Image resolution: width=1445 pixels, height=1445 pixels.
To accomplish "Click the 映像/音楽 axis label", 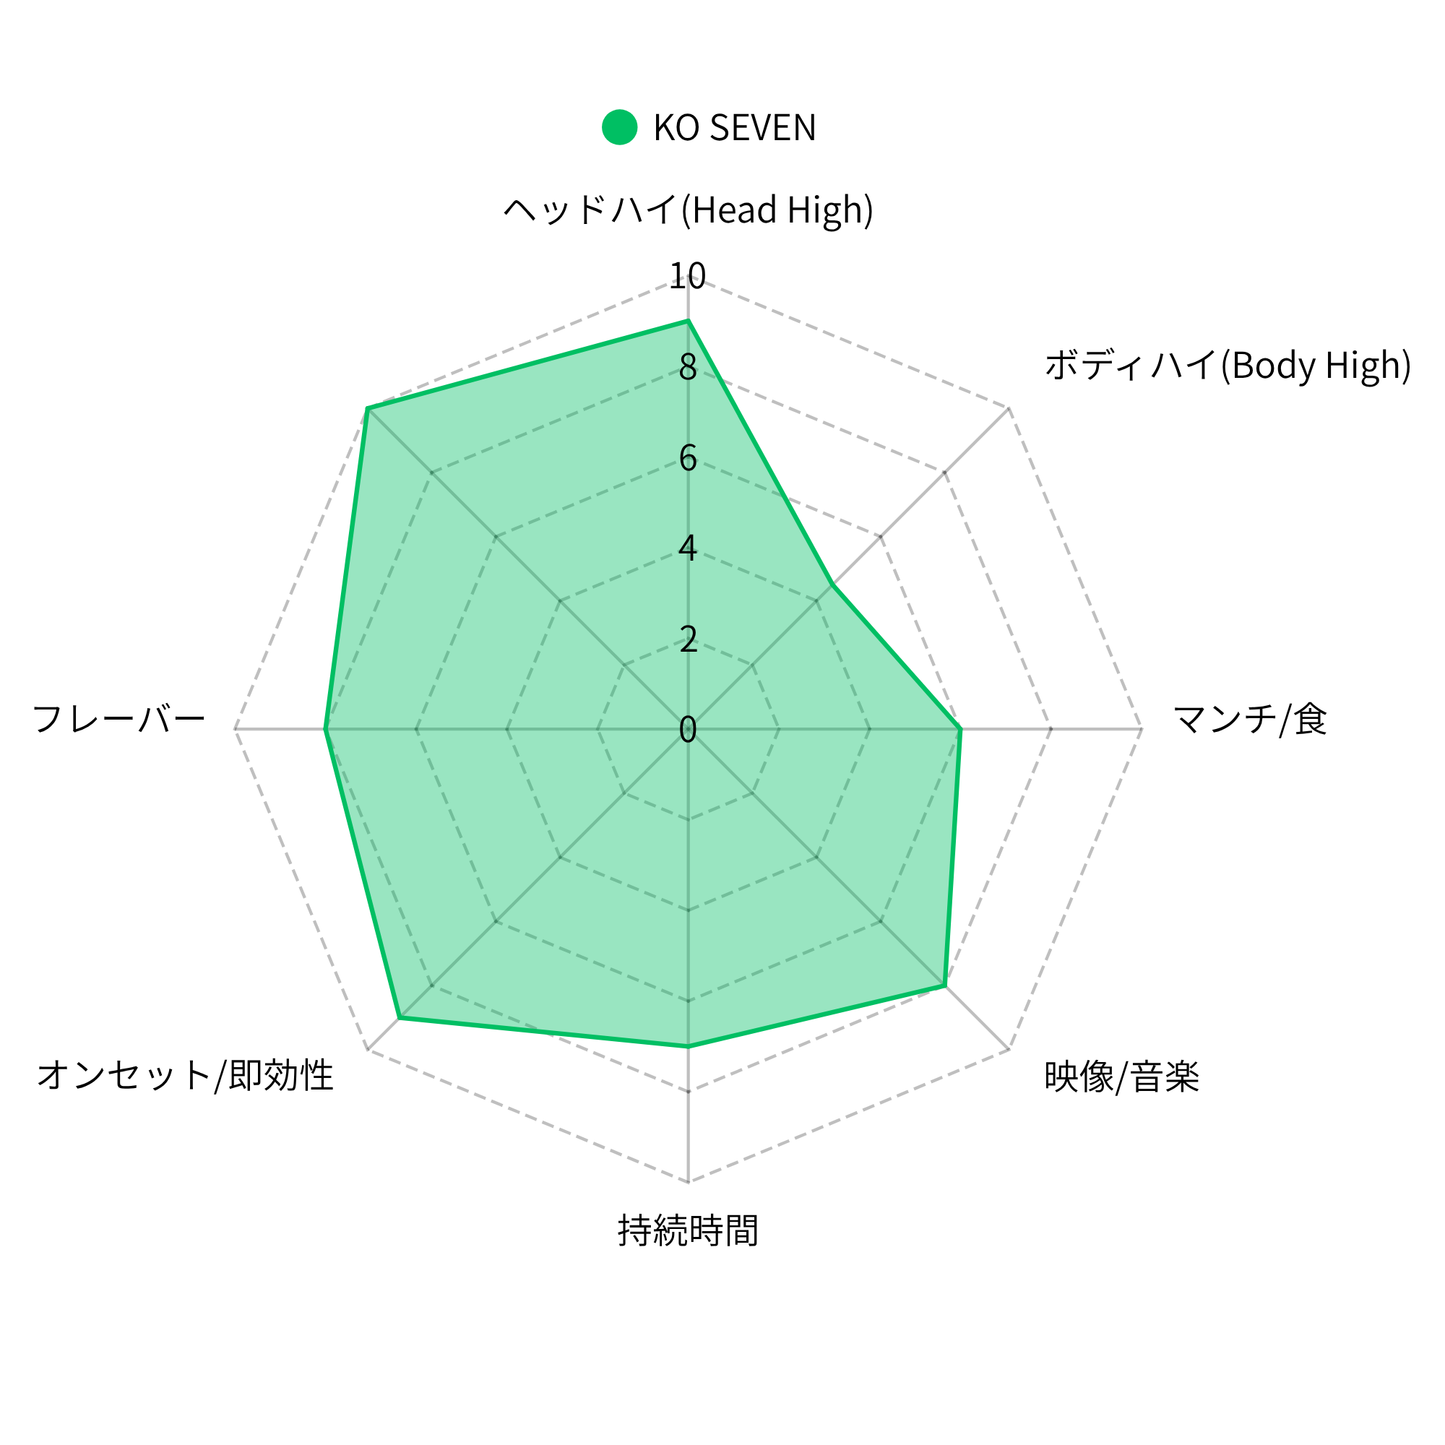I will tap(1122, 1076).
